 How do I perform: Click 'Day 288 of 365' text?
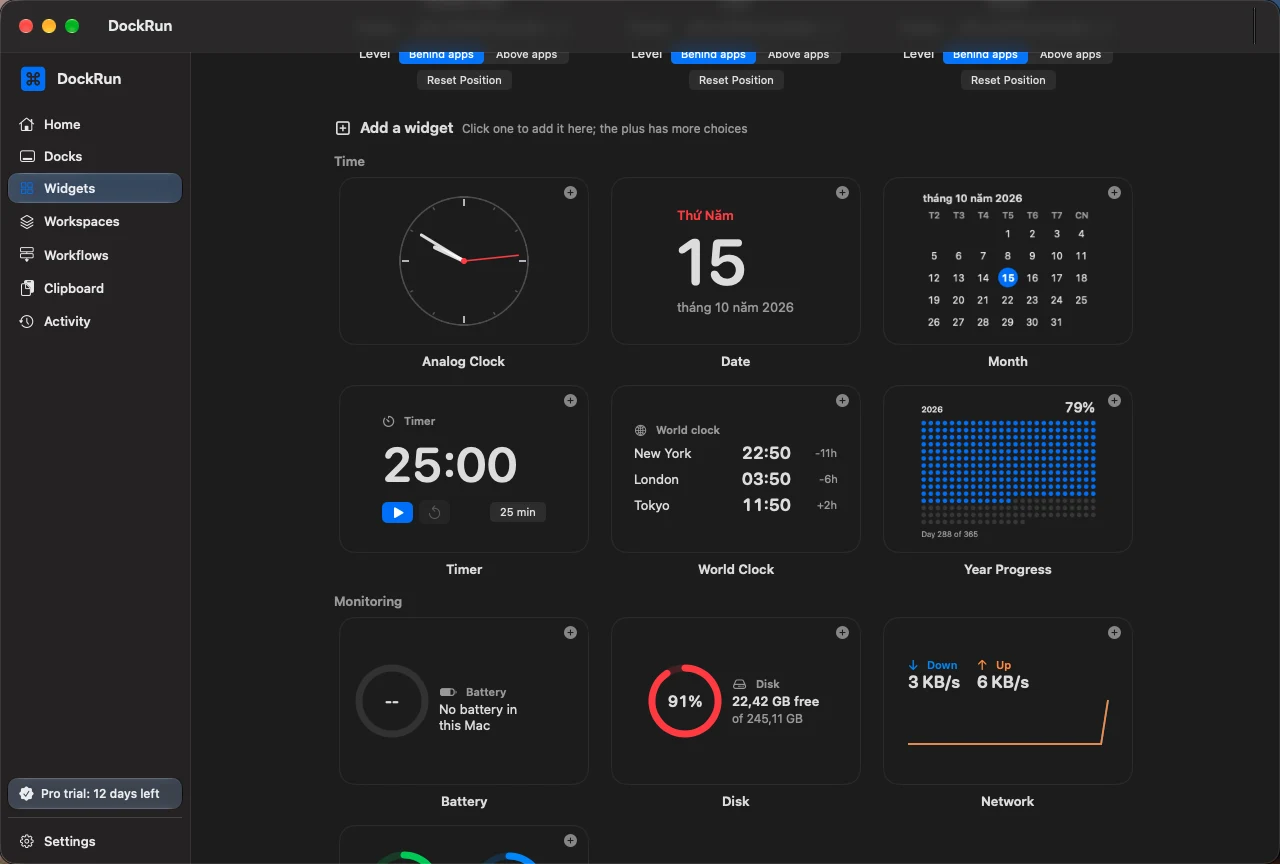click(949, 534)
